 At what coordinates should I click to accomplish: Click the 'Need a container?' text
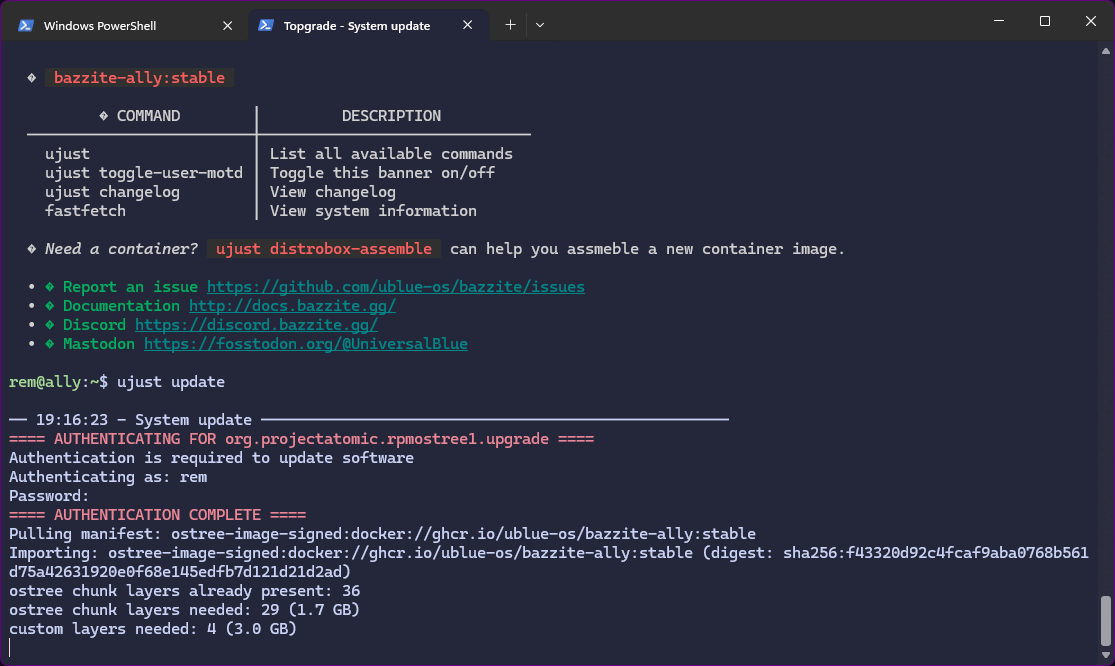coord(122,249)
